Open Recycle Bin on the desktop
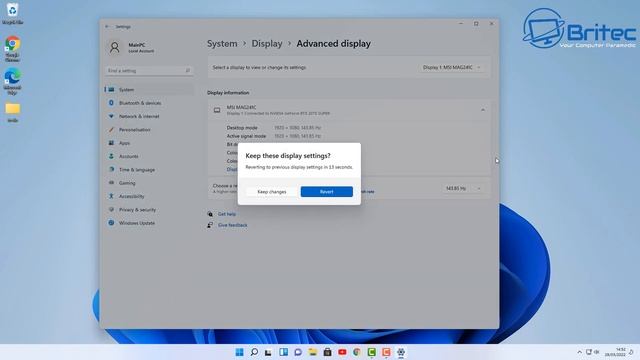This screenshot has height=360, width=640. 12,13
